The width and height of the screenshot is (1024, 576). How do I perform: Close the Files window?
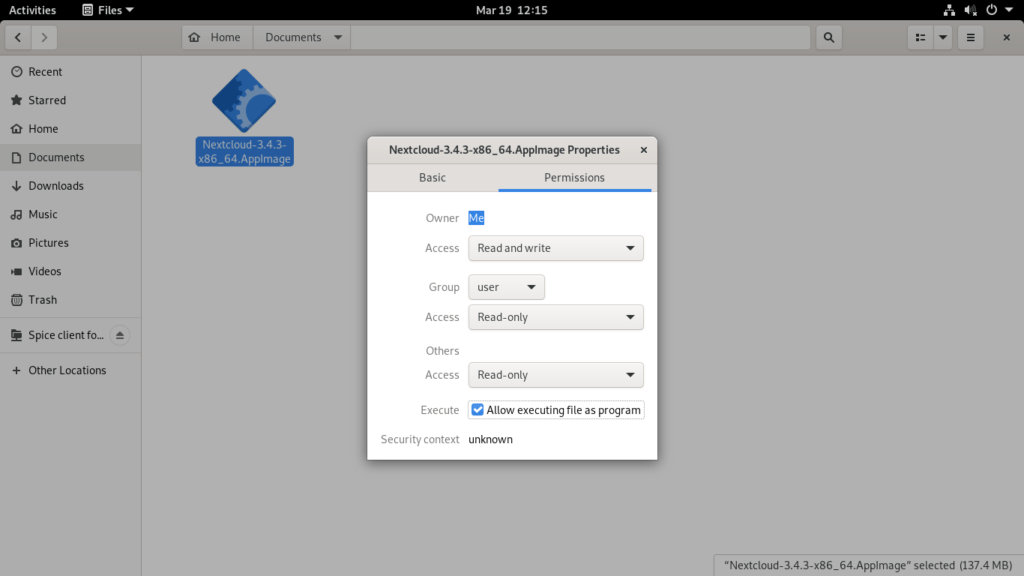(x=1006, y=37)
